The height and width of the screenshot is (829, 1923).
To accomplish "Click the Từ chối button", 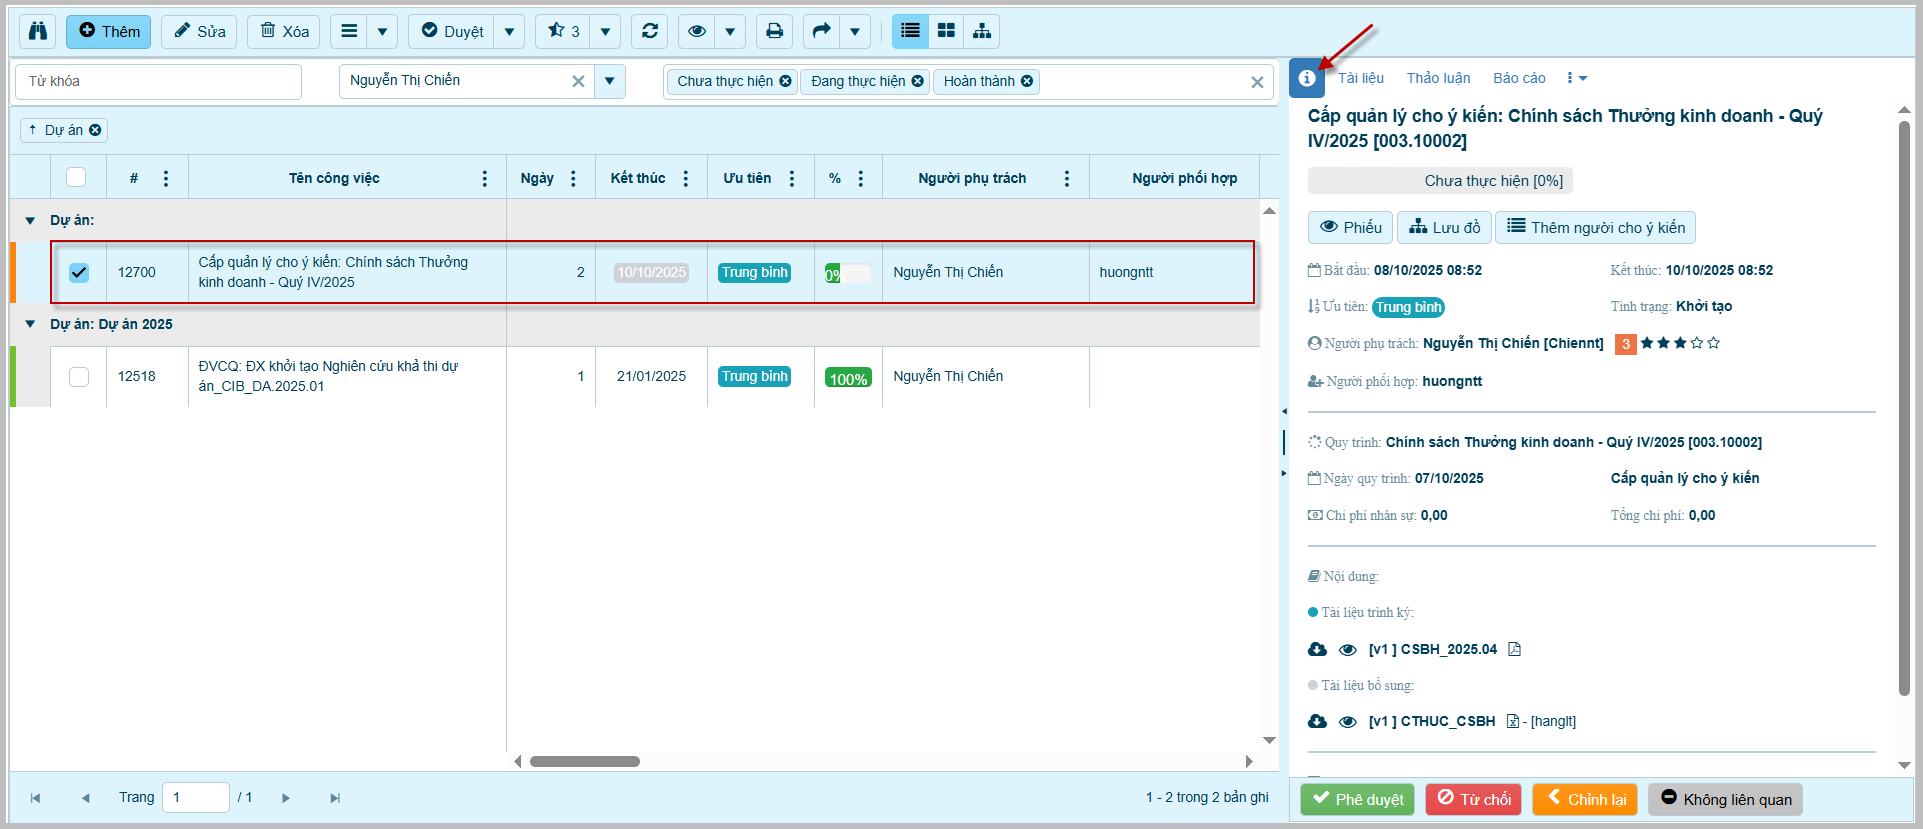I will [1473, 799].
